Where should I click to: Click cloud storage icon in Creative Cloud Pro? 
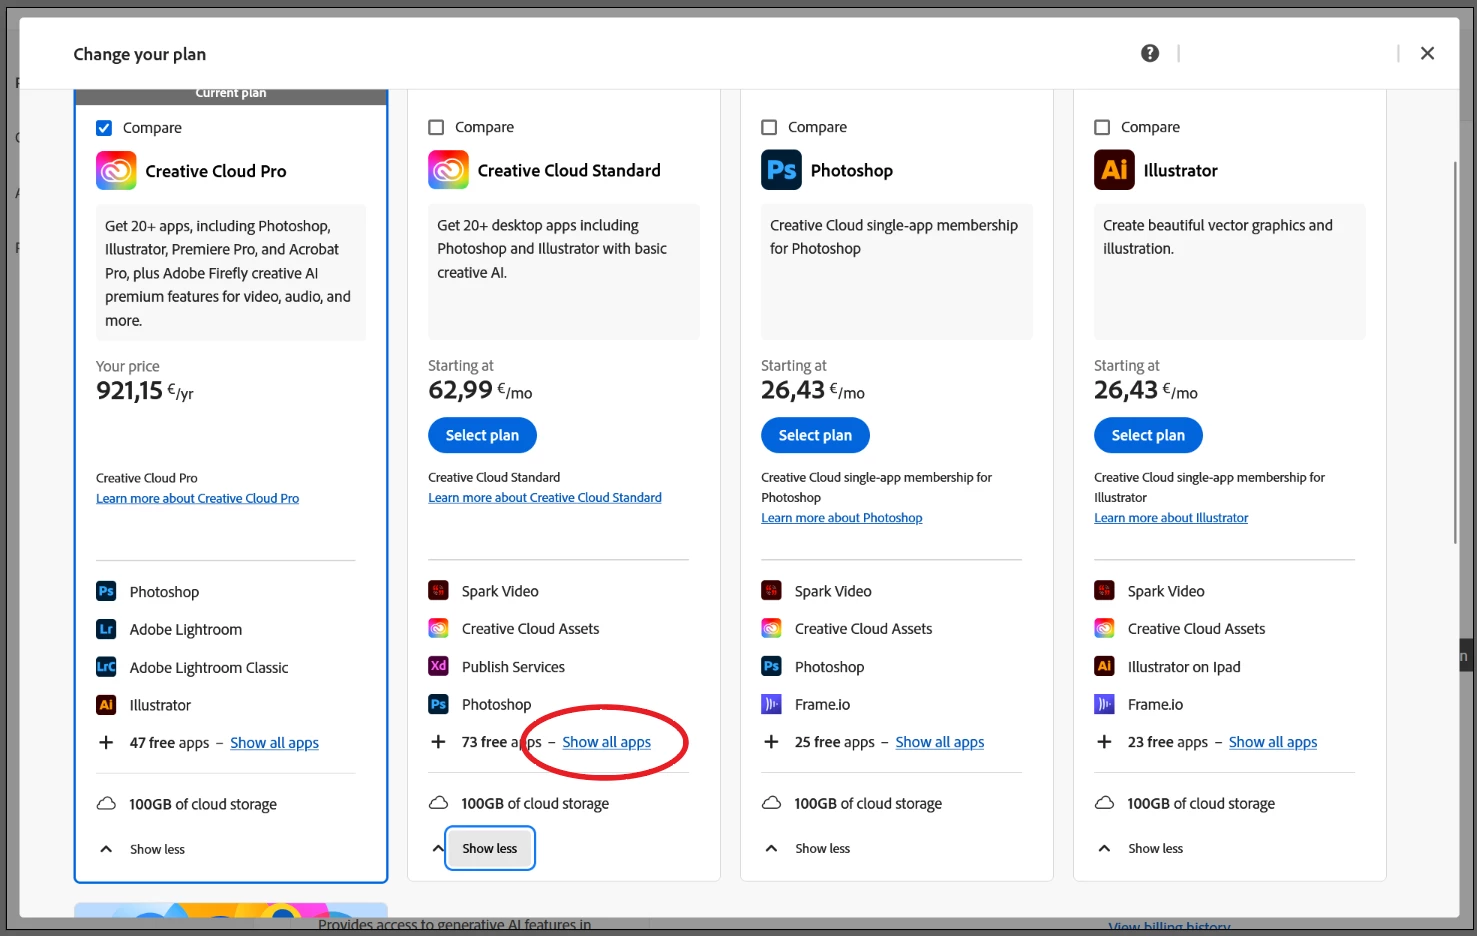(x=106, y=804)
